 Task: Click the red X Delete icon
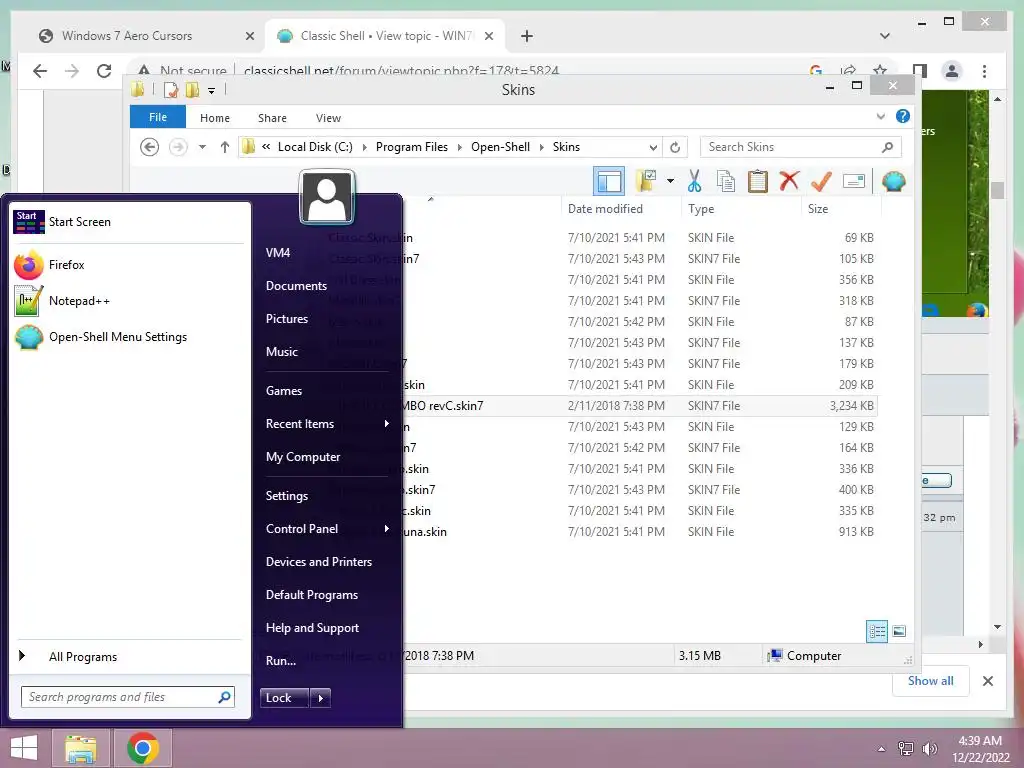[789, 180]
